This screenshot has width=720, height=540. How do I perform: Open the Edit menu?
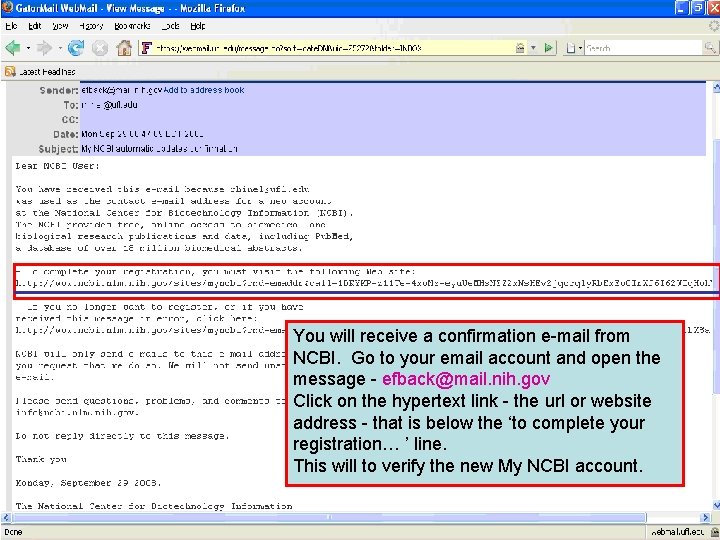click(x=35, y=26)
